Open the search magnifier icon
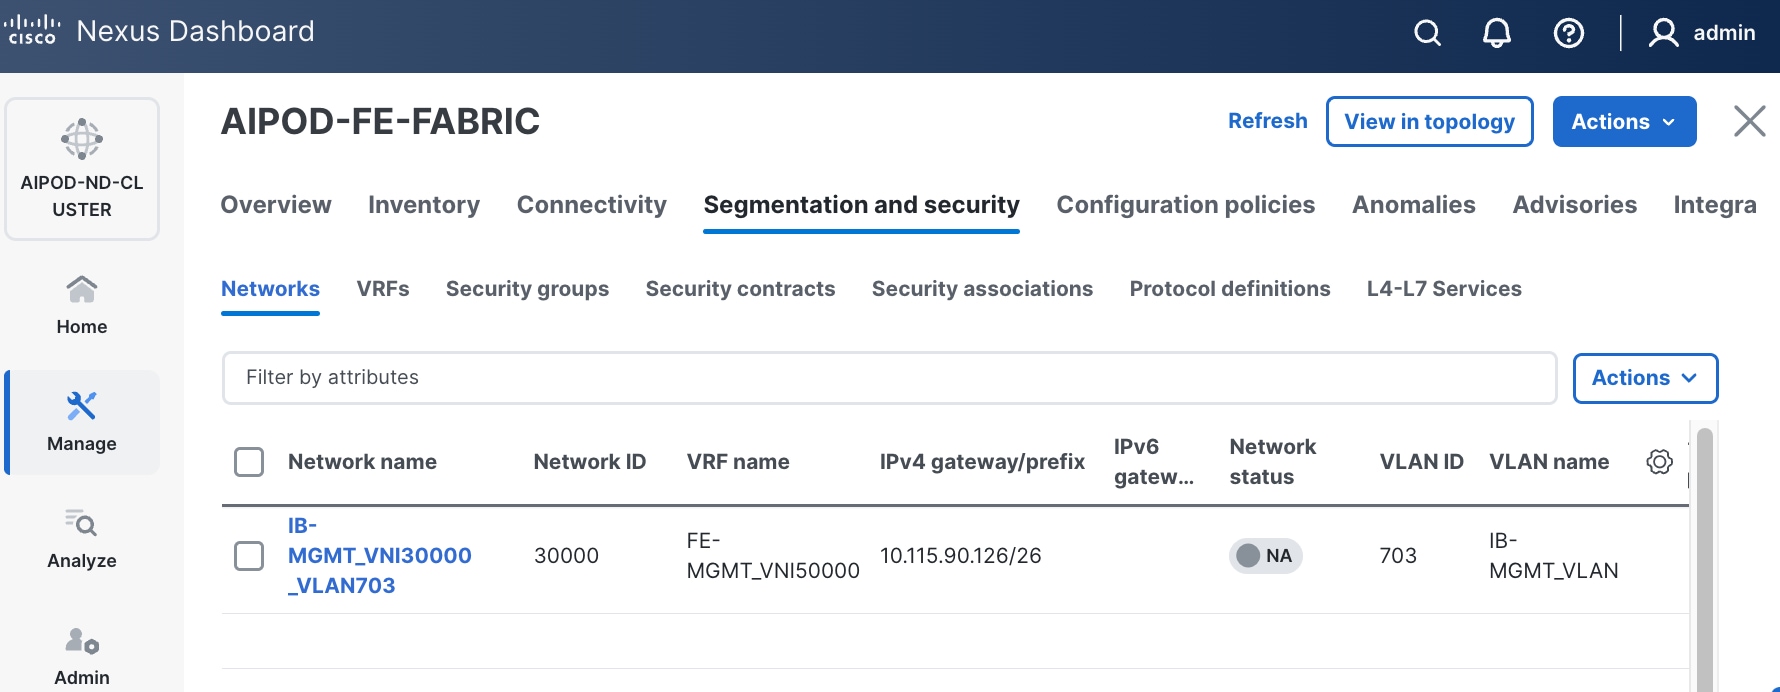 point(1427,34)
